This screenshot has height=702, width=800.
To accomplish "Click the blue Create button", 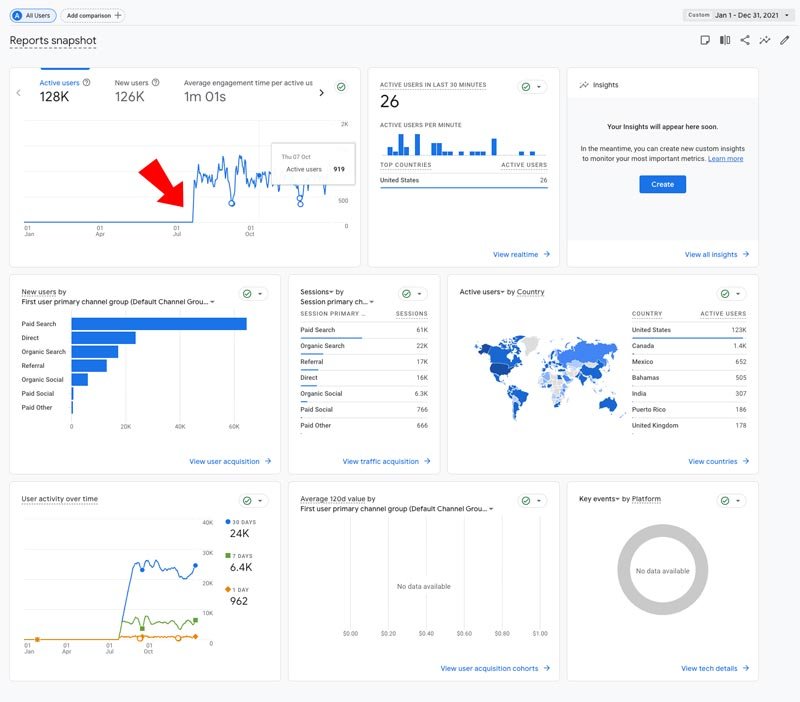I will (662, 184).
